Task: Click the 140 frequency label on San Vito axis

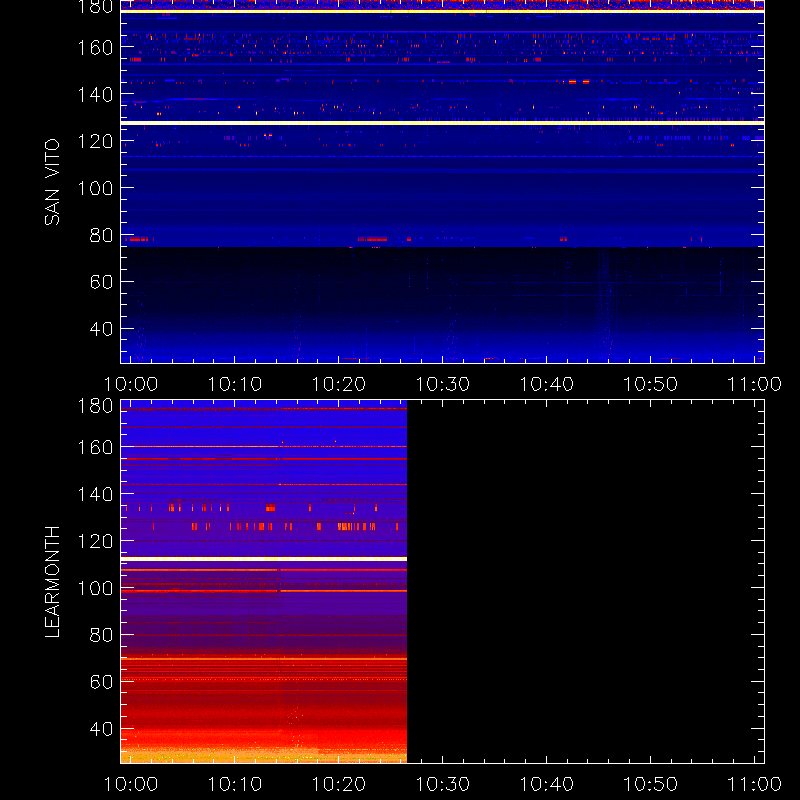Action: 95,94
